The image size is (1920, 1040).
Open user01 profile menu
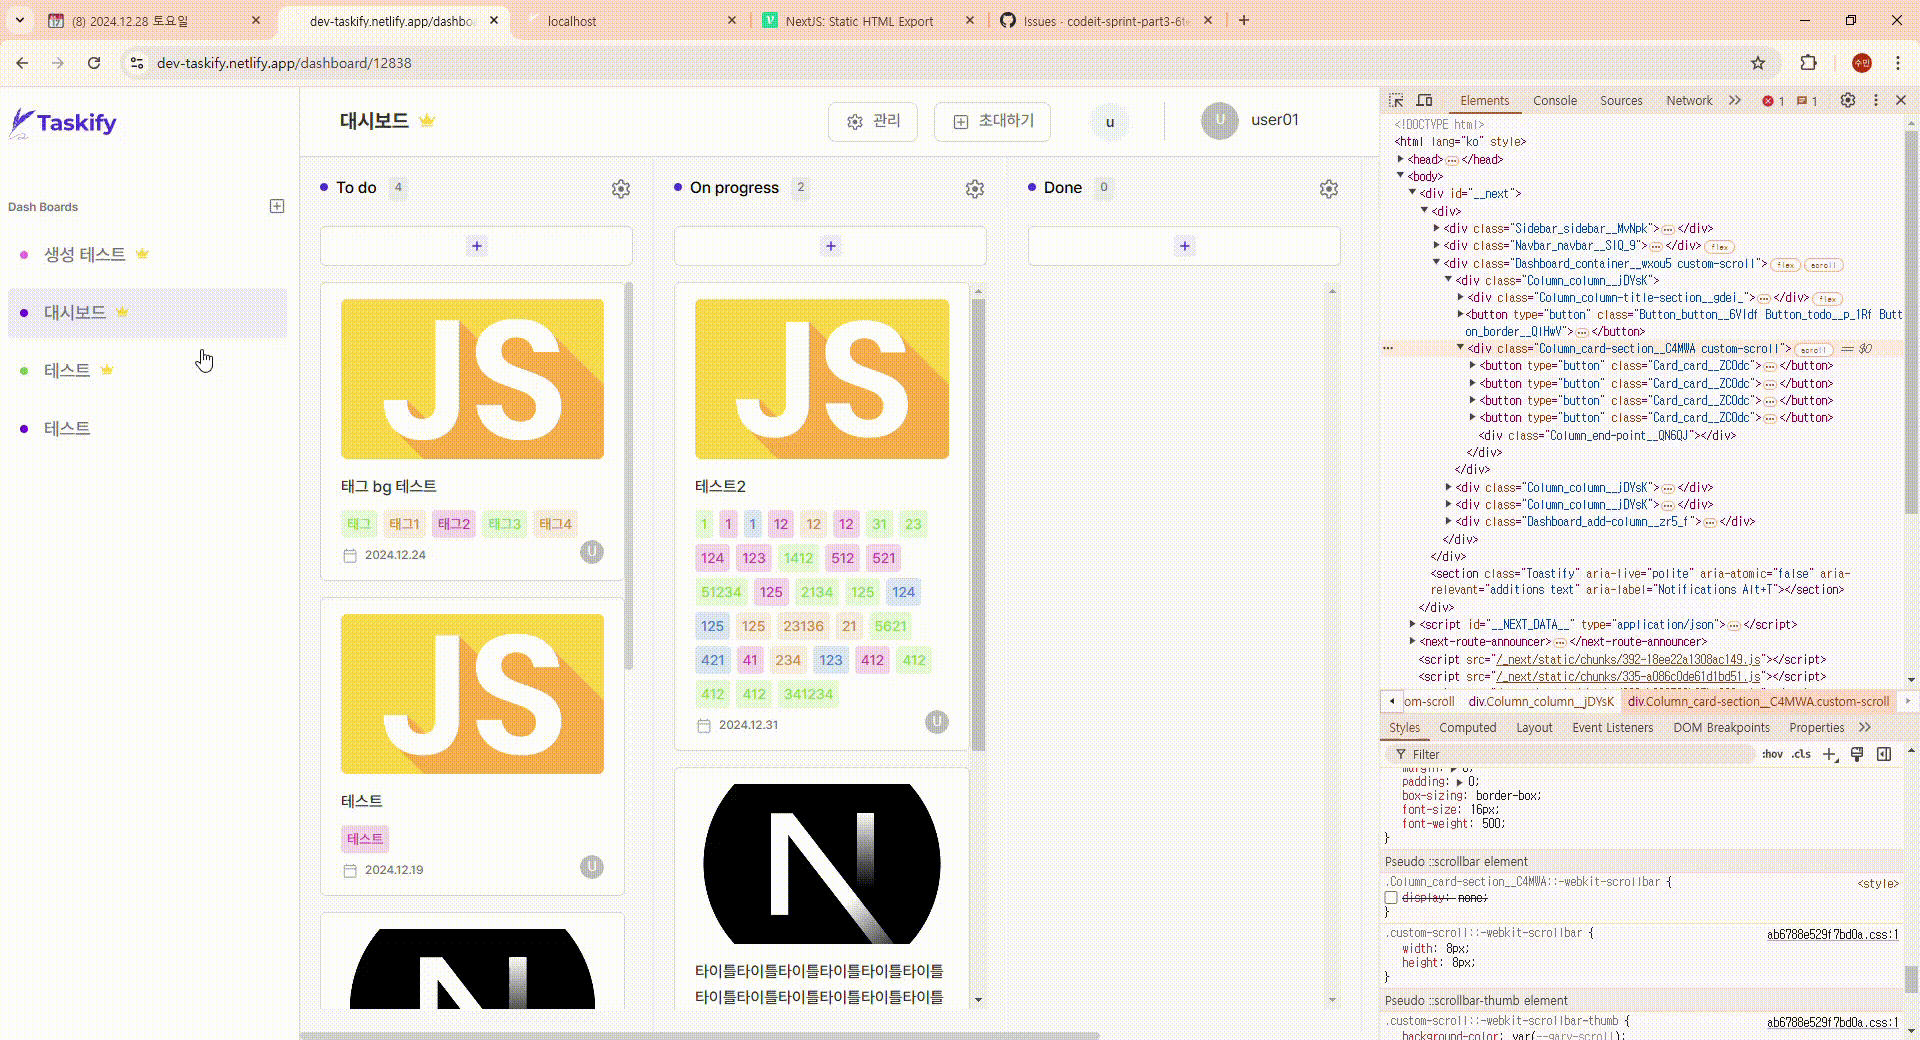click(x=1250, y=121)
